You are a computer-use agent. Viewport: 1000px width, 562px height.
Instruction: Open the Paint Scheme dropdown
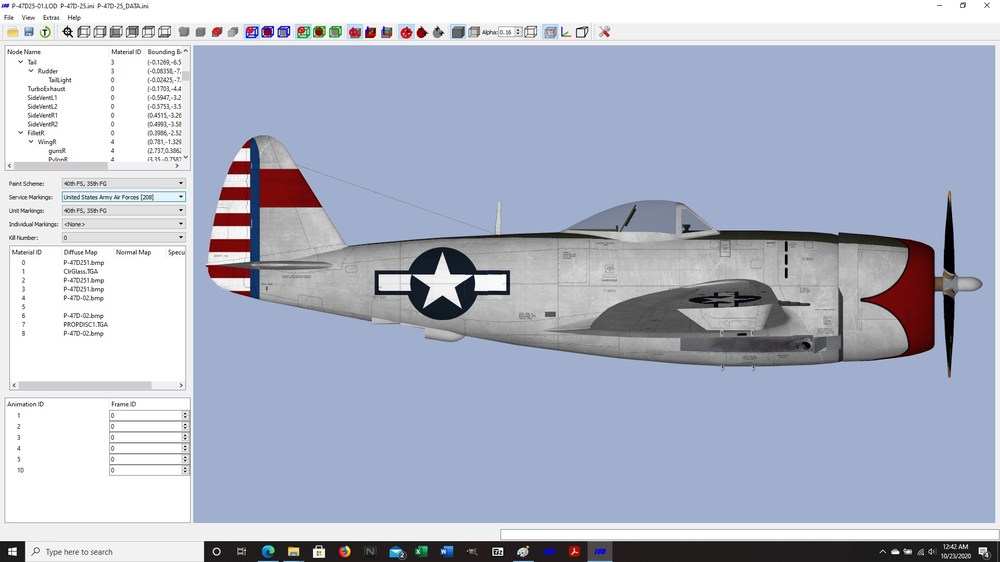pyautogui.click(x=124, y=183)
